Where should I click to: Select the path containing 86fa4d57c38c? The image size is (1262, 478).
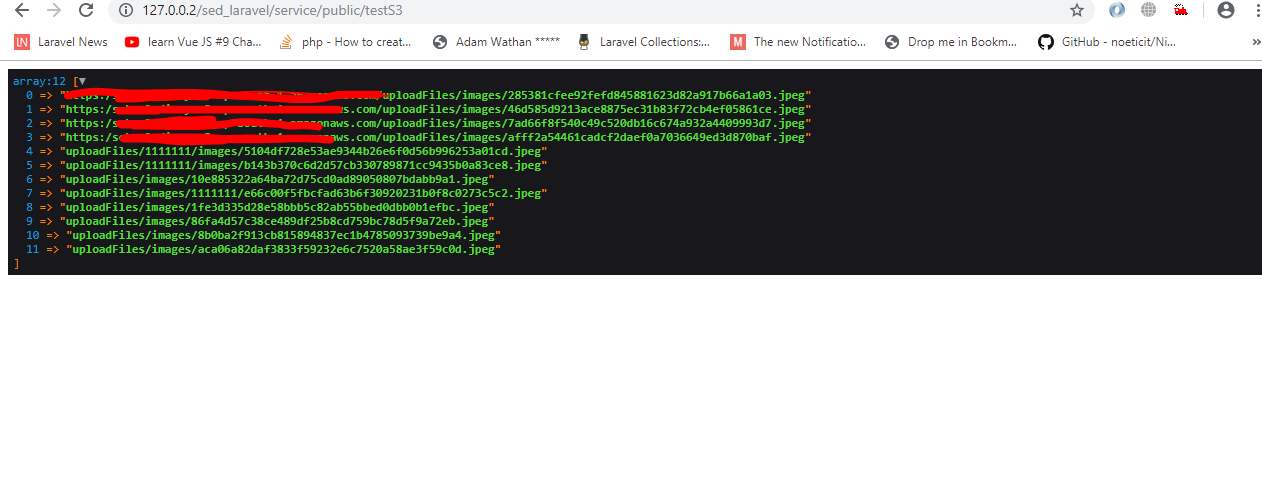click(x=277, y=221)
